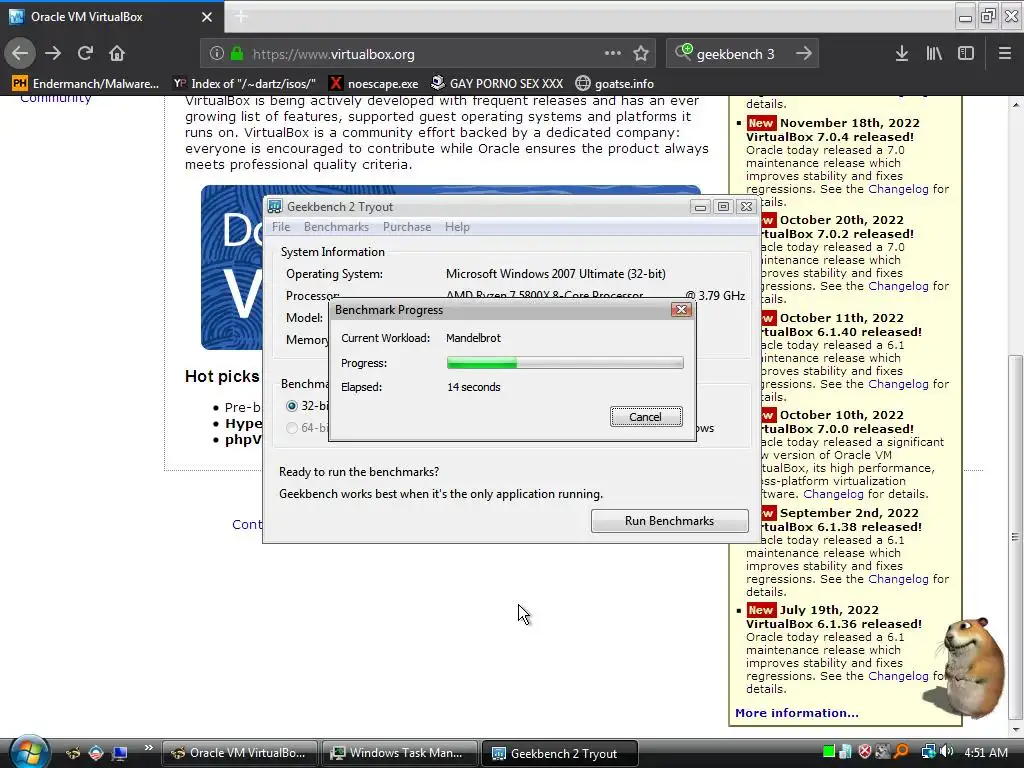Open Geekbench Benchmarks menu

coord(336,227)
